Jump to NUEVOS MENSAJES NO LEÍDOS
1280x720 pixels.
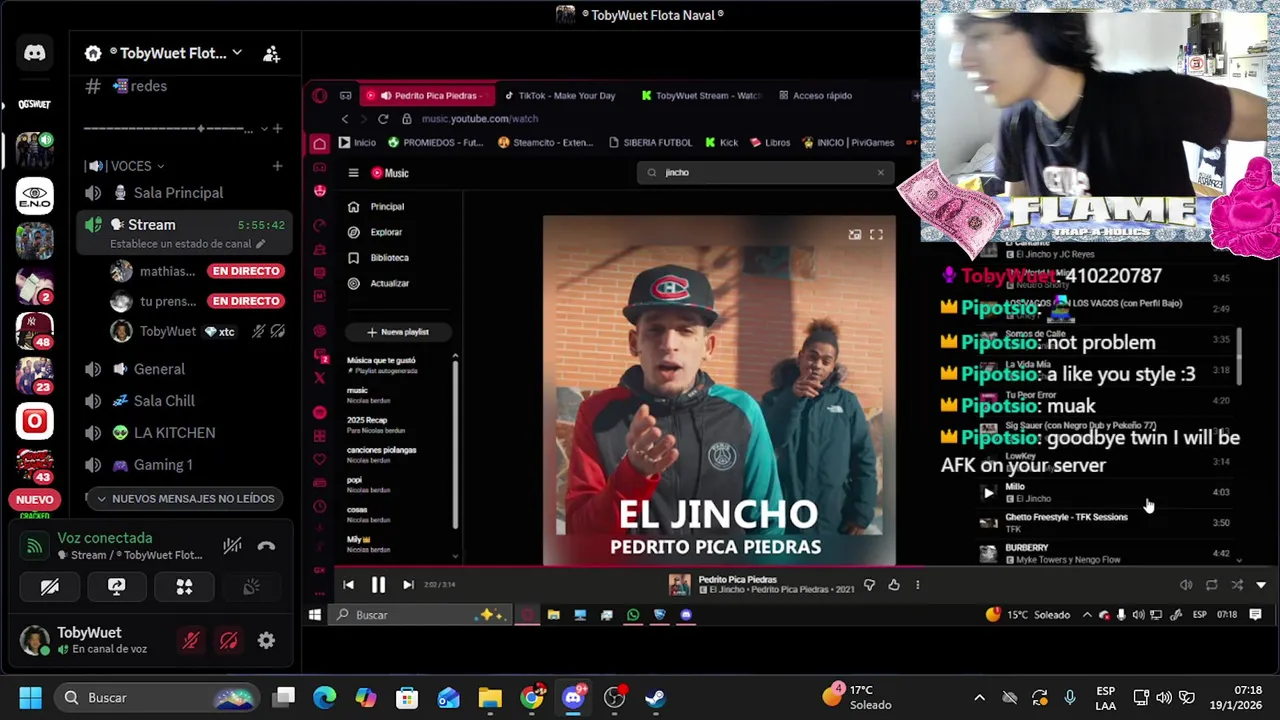[x=186, y=498]
